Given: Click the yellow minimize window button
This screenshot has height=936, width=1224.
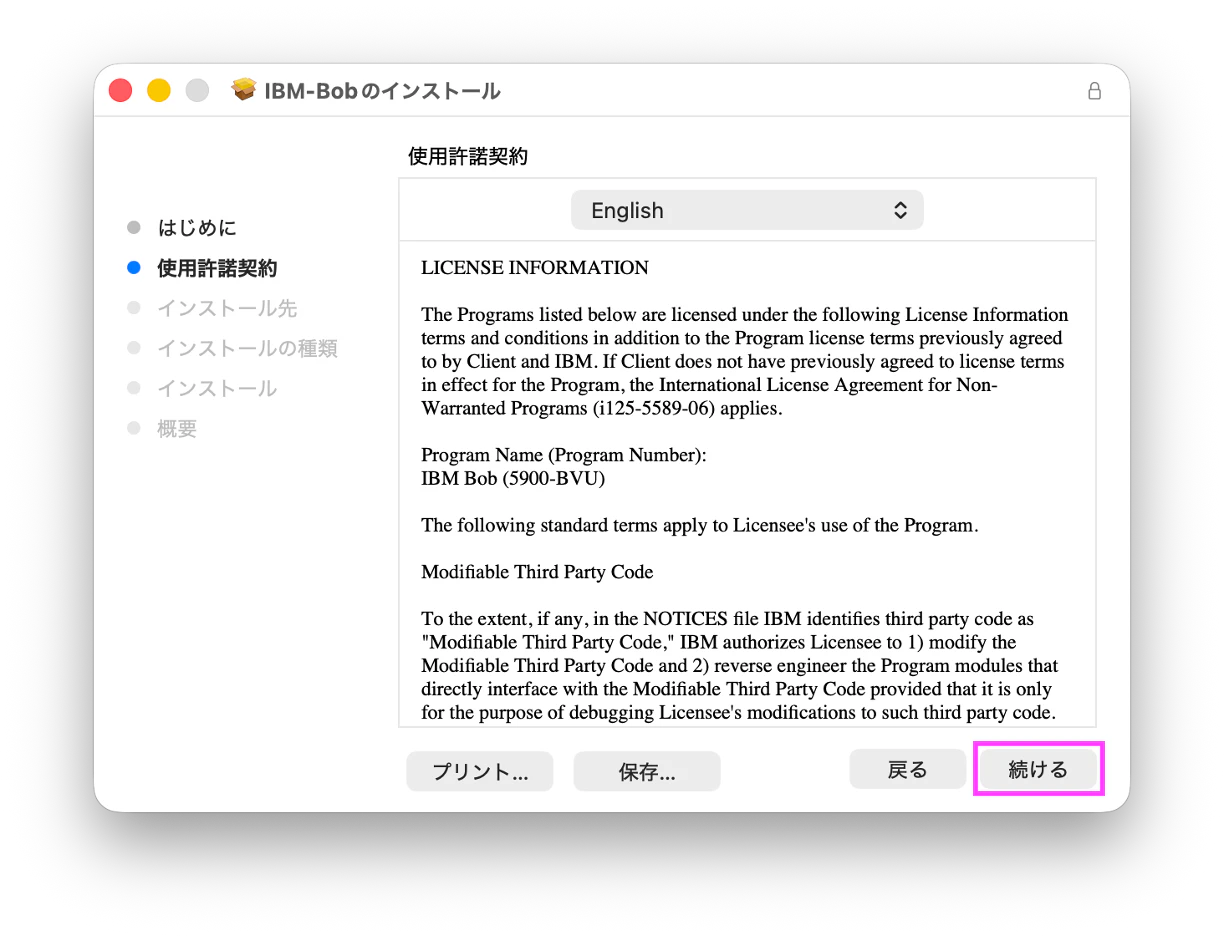Looking at the screenshot, I should coord(159,90).
